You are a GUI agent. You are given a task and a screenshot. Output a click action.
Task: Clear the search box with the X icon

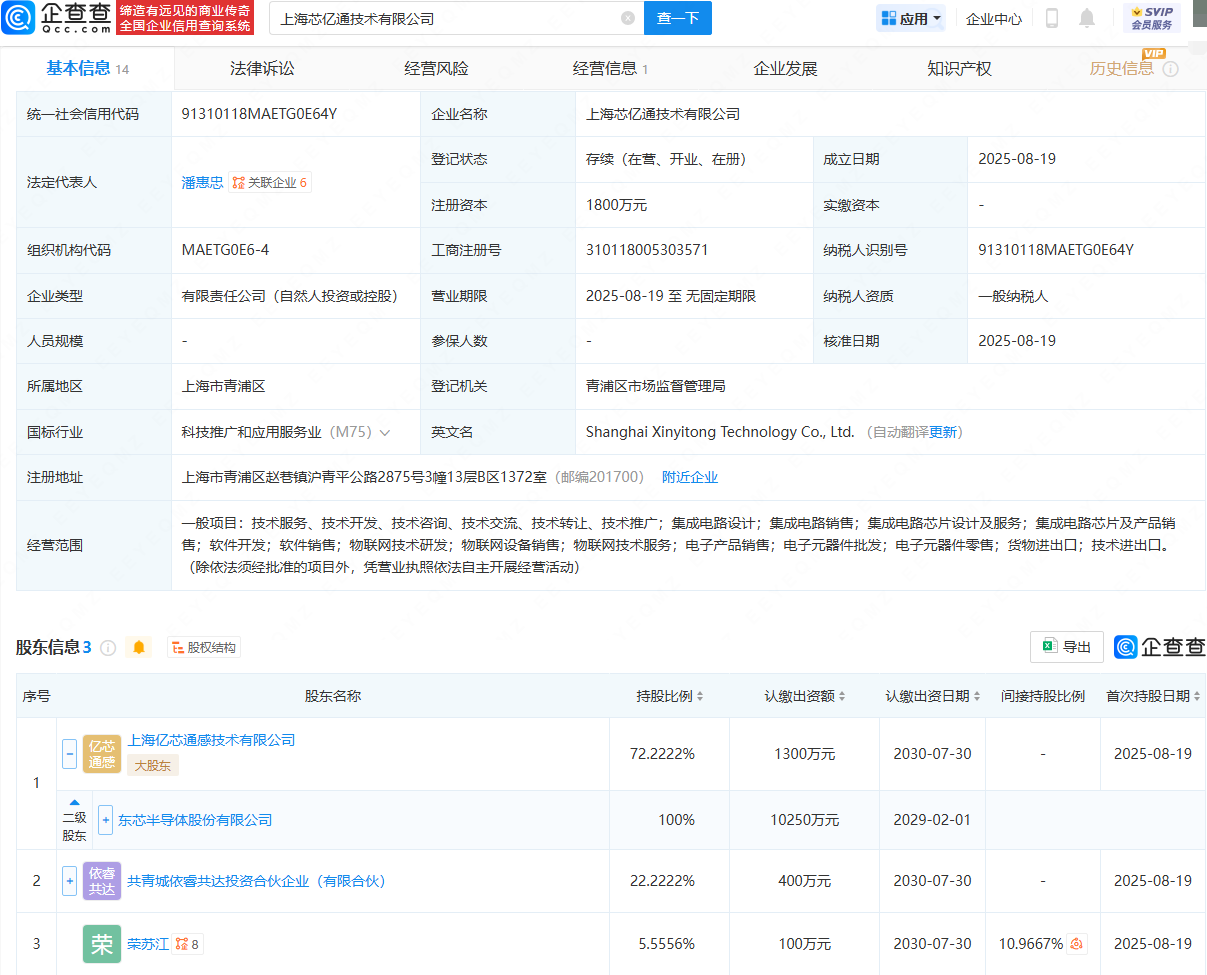(627, 18)
